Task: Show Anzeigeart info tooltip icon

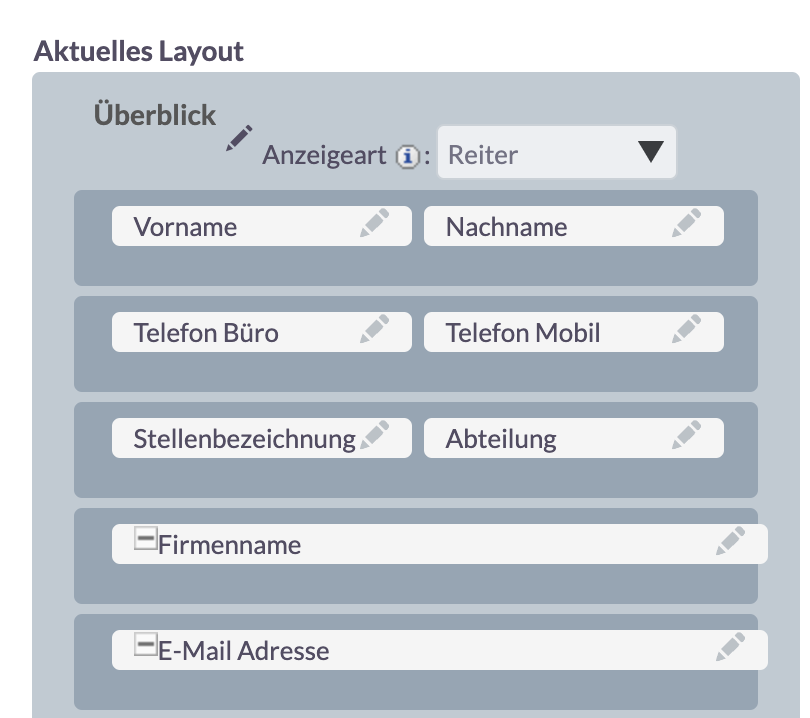Action: point(408,157)
